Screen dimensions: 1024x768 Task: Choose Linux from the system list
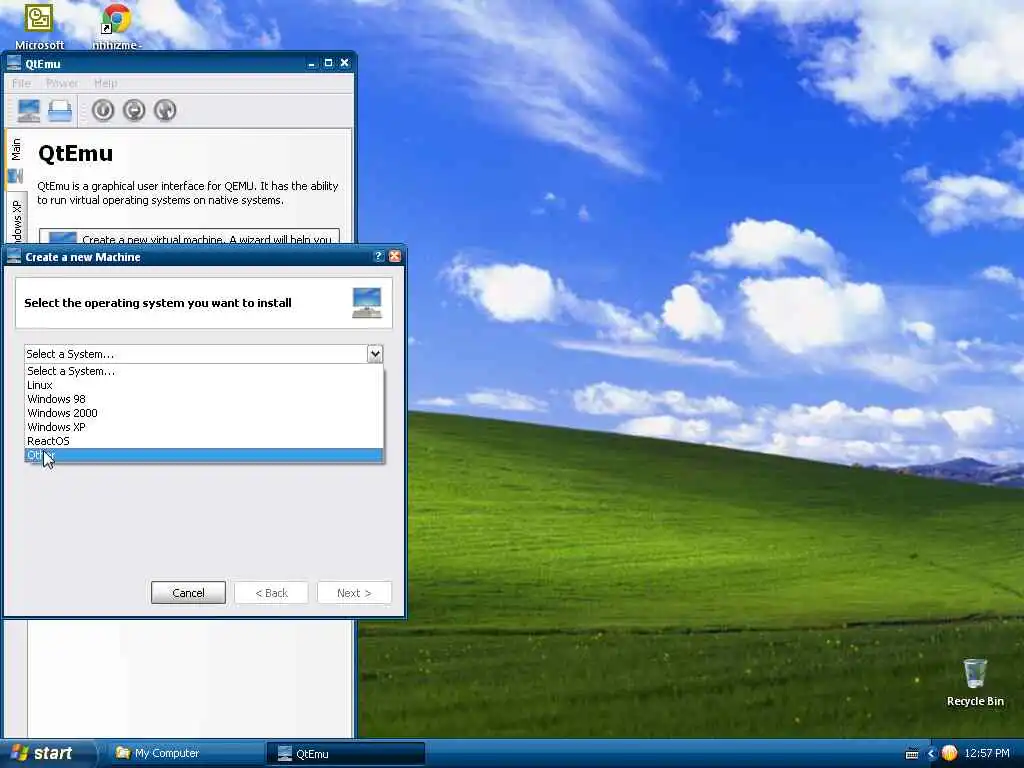(204, 385)
